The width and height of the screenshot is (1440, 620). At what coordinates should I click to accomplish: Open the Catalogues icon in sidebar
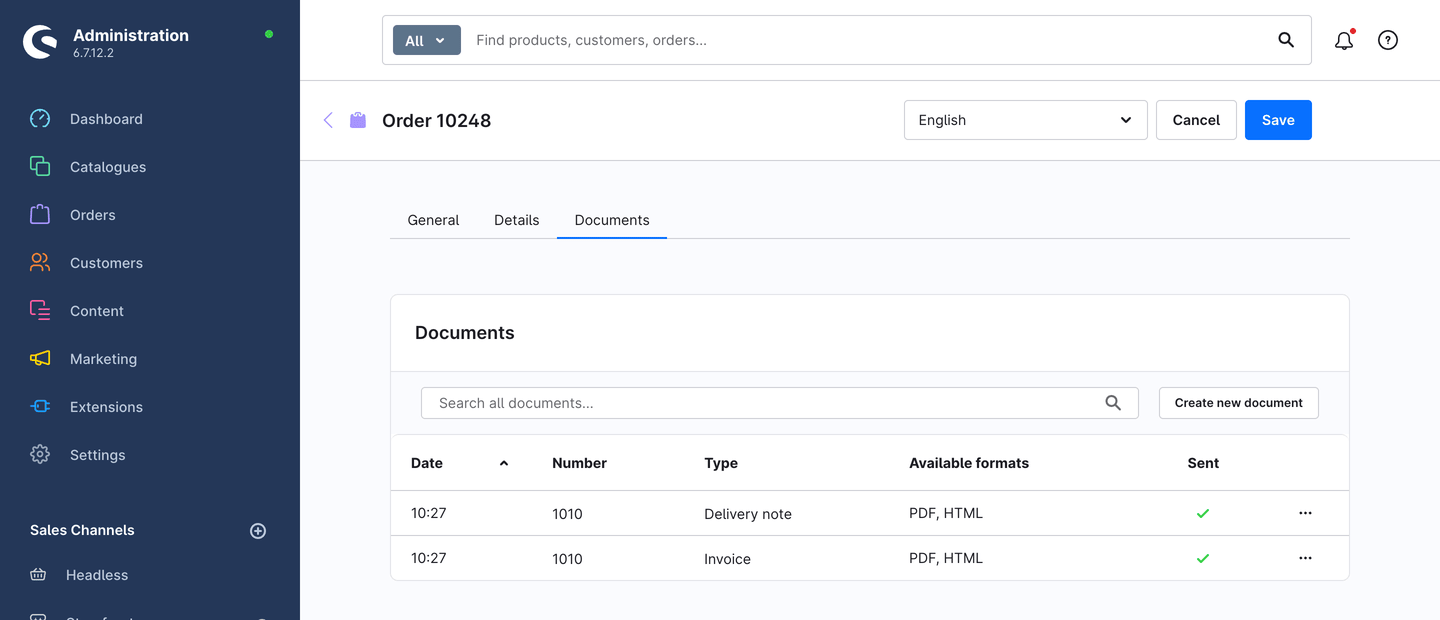click(40, 167)
